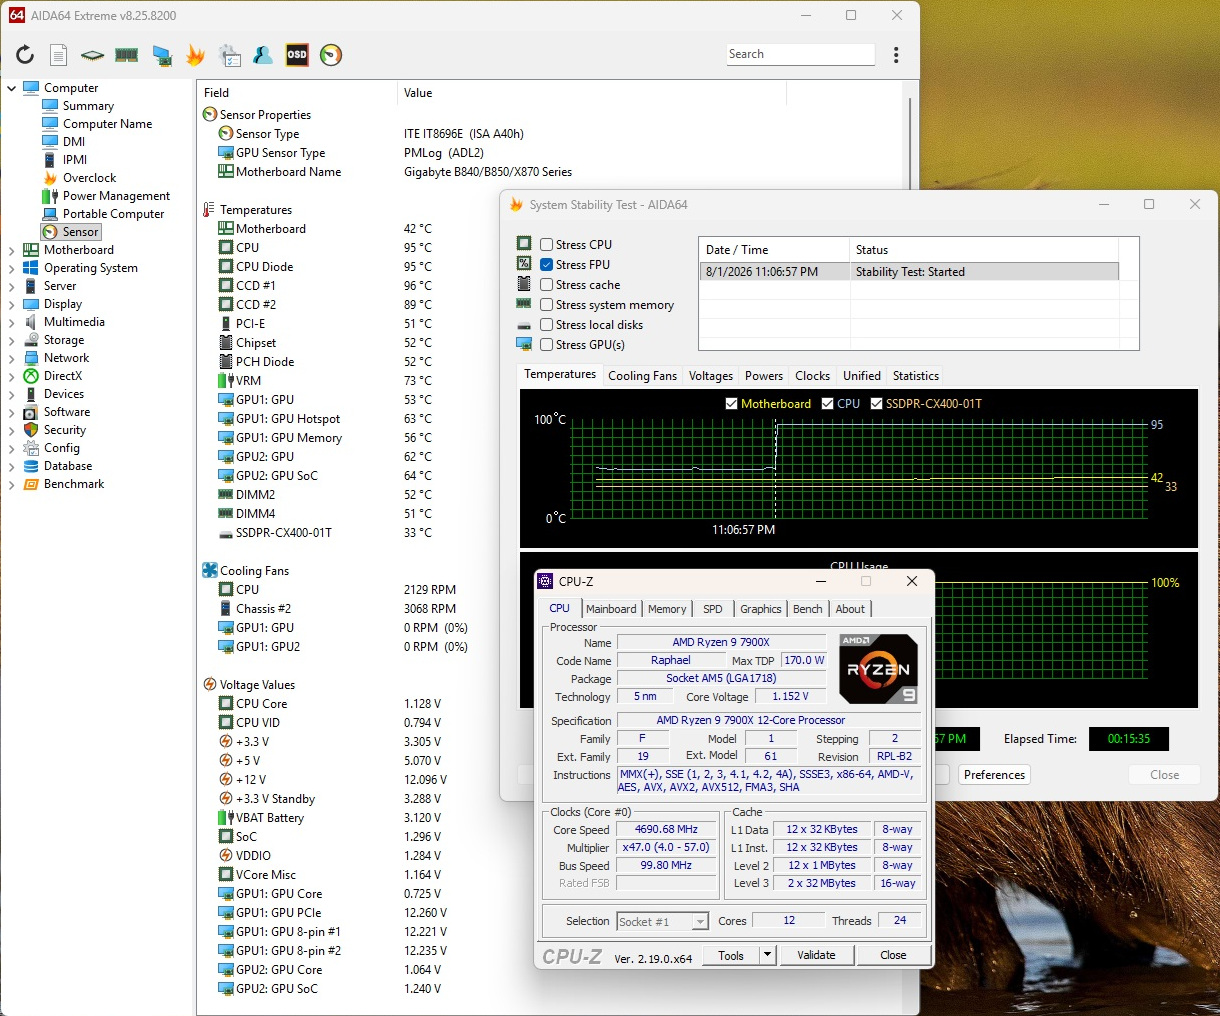
Task: Enable the Stress CPU checkbox
Action: pyautogui.click(x=547, y=245)
